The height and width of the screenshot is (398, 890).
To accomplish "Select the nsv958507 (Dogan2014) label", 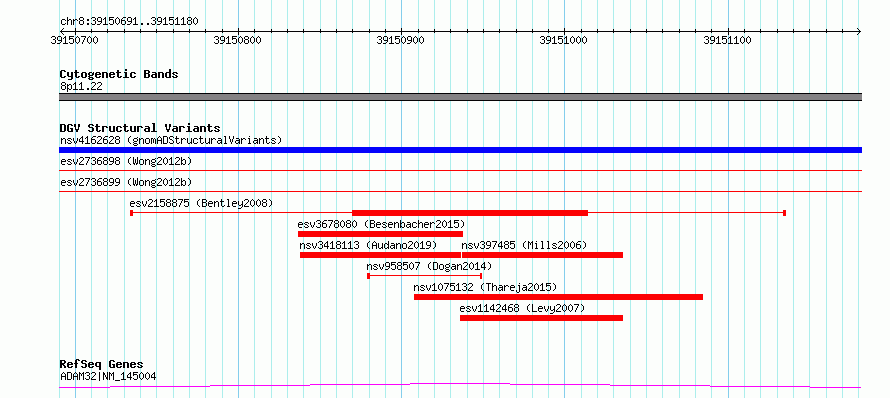I will coord(429,266).
